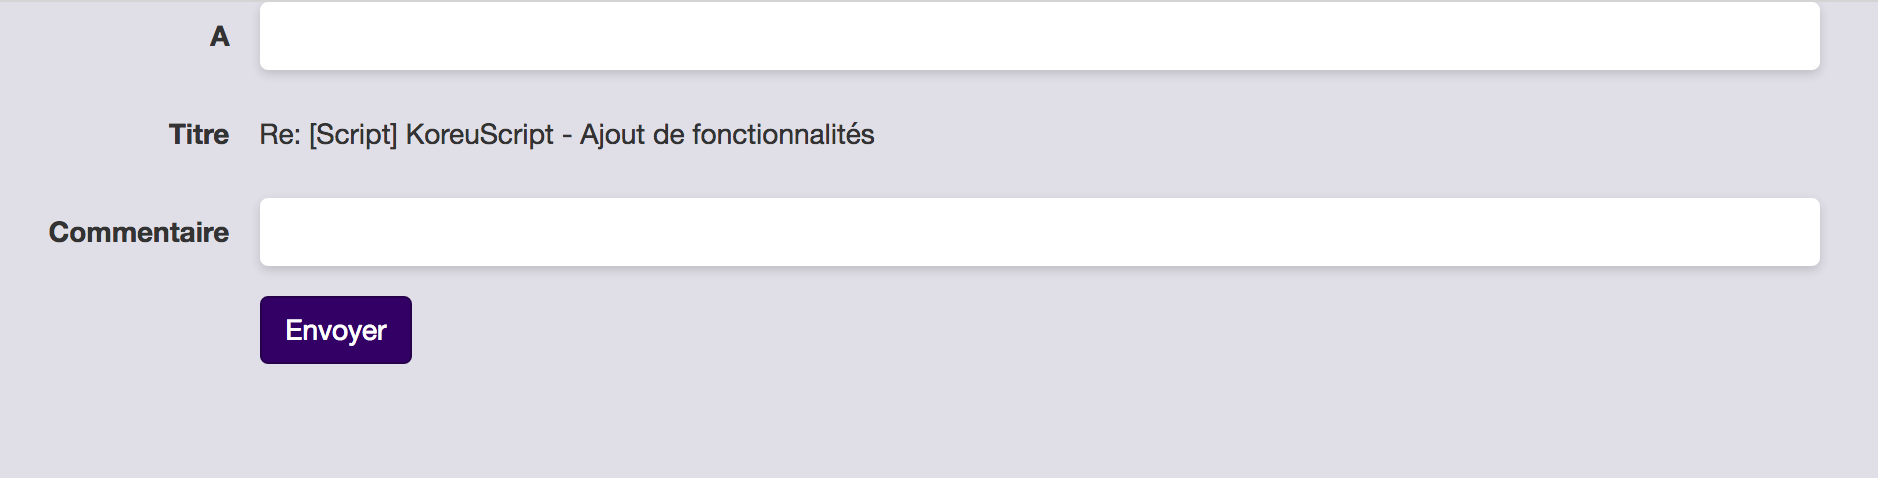Viewport: 1878px width, 478px height.
Task: Click the "Re: [Script] KoreuScript" title text
Action: point(566,135)
